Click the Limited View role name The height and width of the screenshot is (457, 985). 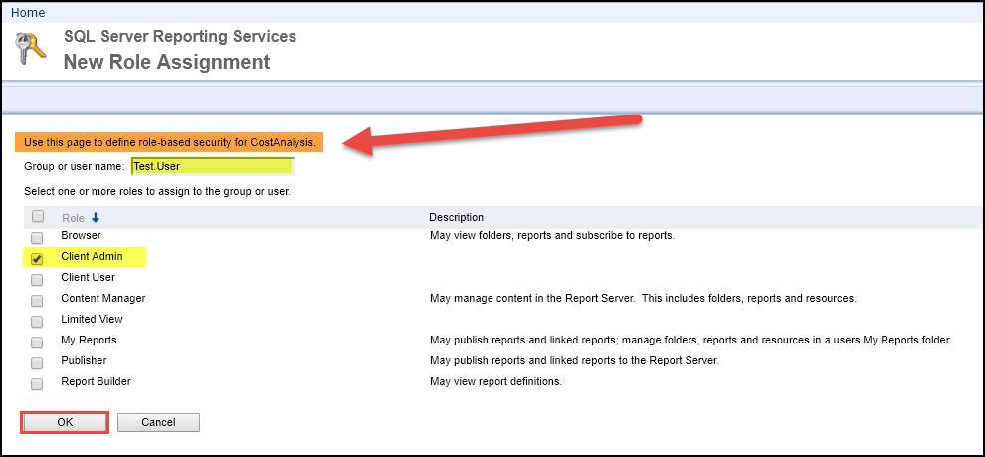click(92, 319)
